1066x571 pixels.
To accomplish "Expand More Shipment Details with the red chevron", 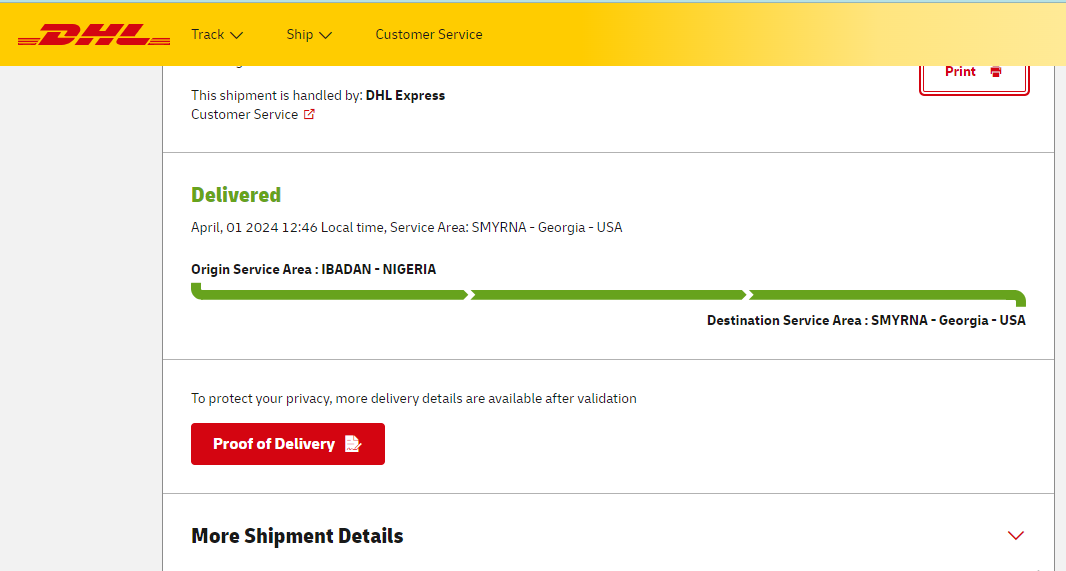I will pyautogui.click(x=1016, y=536).
